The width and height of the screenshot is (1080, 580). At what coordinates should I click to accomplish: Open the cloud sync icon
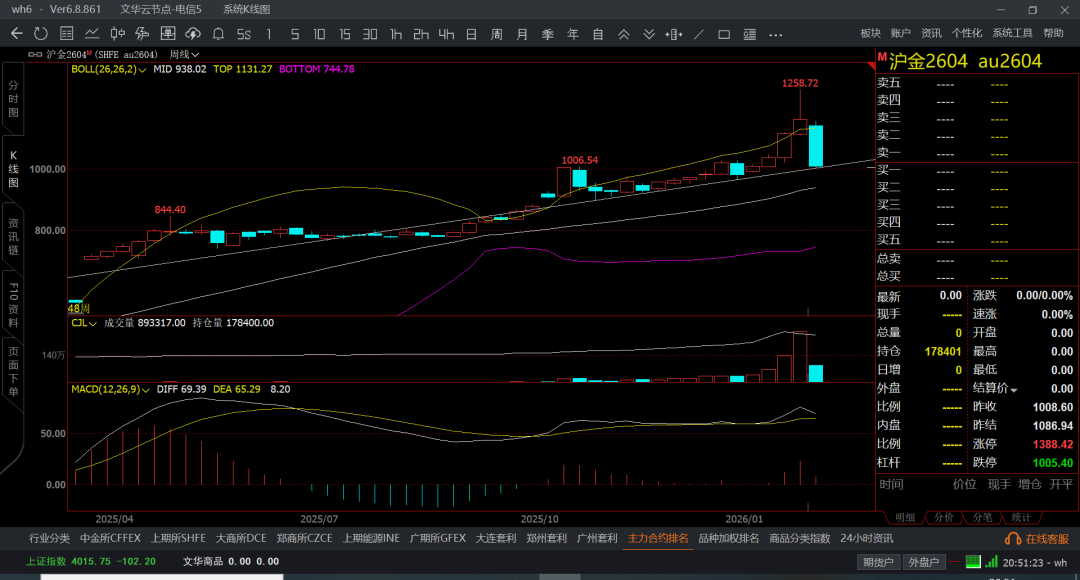pos(193,34)
